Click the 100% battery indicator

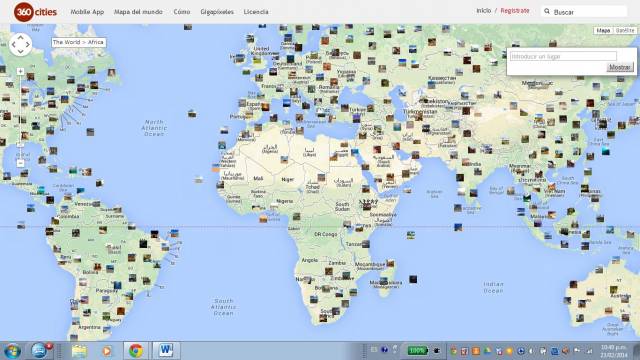(x=417, y=350)
